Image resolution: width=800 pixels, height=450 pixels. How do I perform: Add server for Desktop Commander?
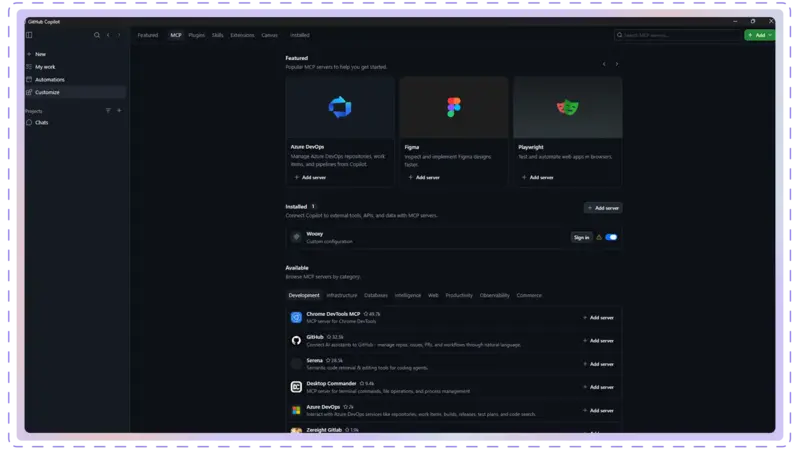598,387
